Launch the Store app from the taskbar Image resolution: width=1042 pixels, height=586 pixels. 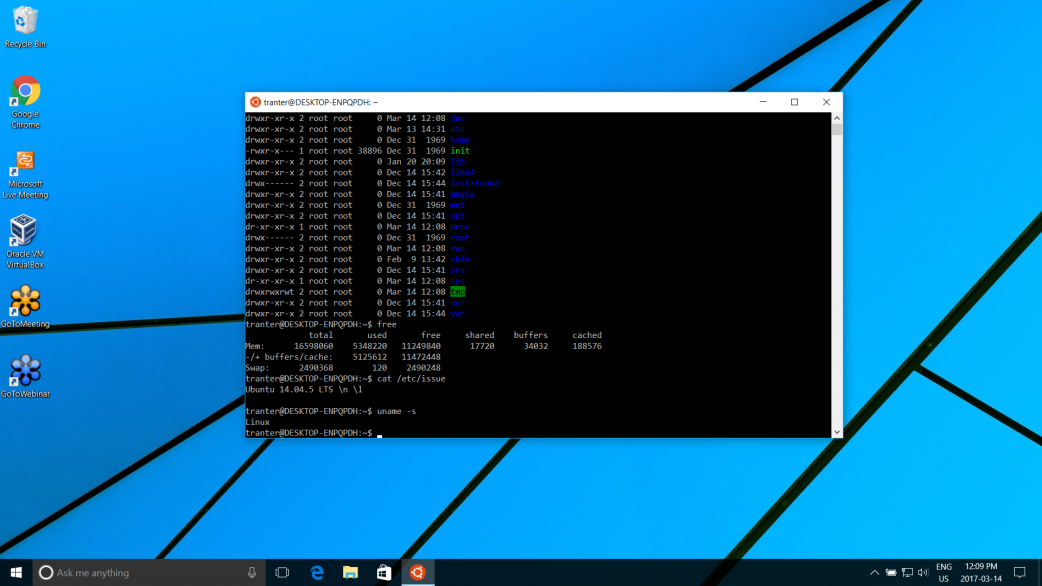[x=384, y=573]
